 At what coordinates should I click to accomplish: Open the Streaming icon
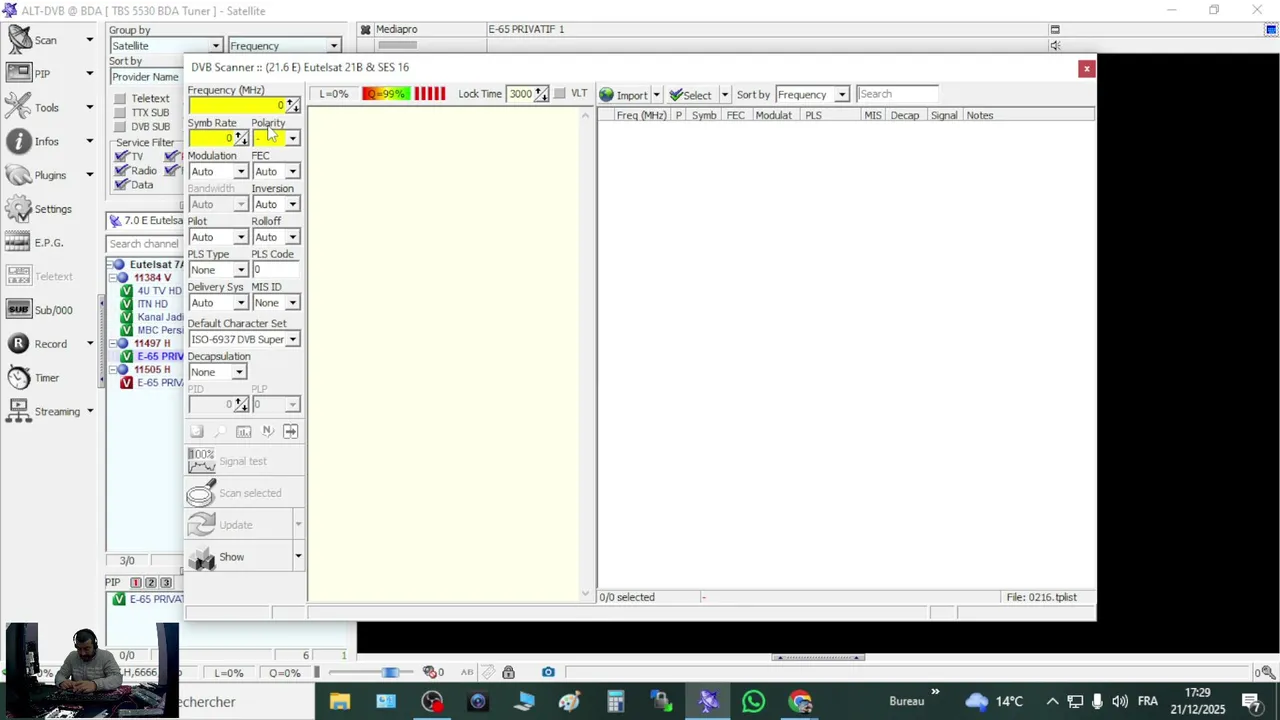[19, 411]
